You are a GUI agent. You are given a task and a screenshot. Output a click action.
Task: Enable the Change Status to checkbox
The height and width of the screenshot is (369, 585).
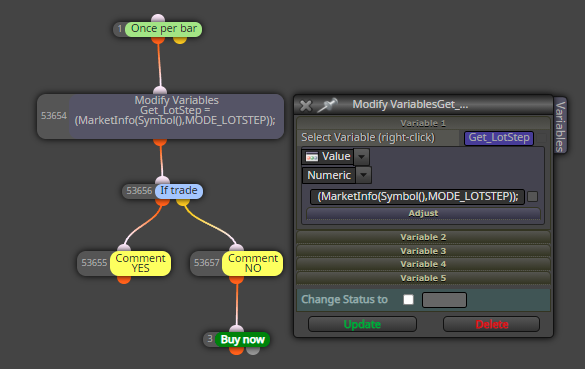(409, 300)
